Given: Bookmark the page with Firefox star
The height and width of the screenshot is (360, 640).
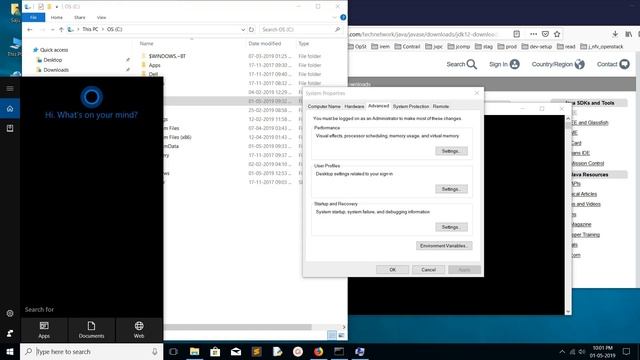Looking at the screenshot, I should tap(557, 34).
